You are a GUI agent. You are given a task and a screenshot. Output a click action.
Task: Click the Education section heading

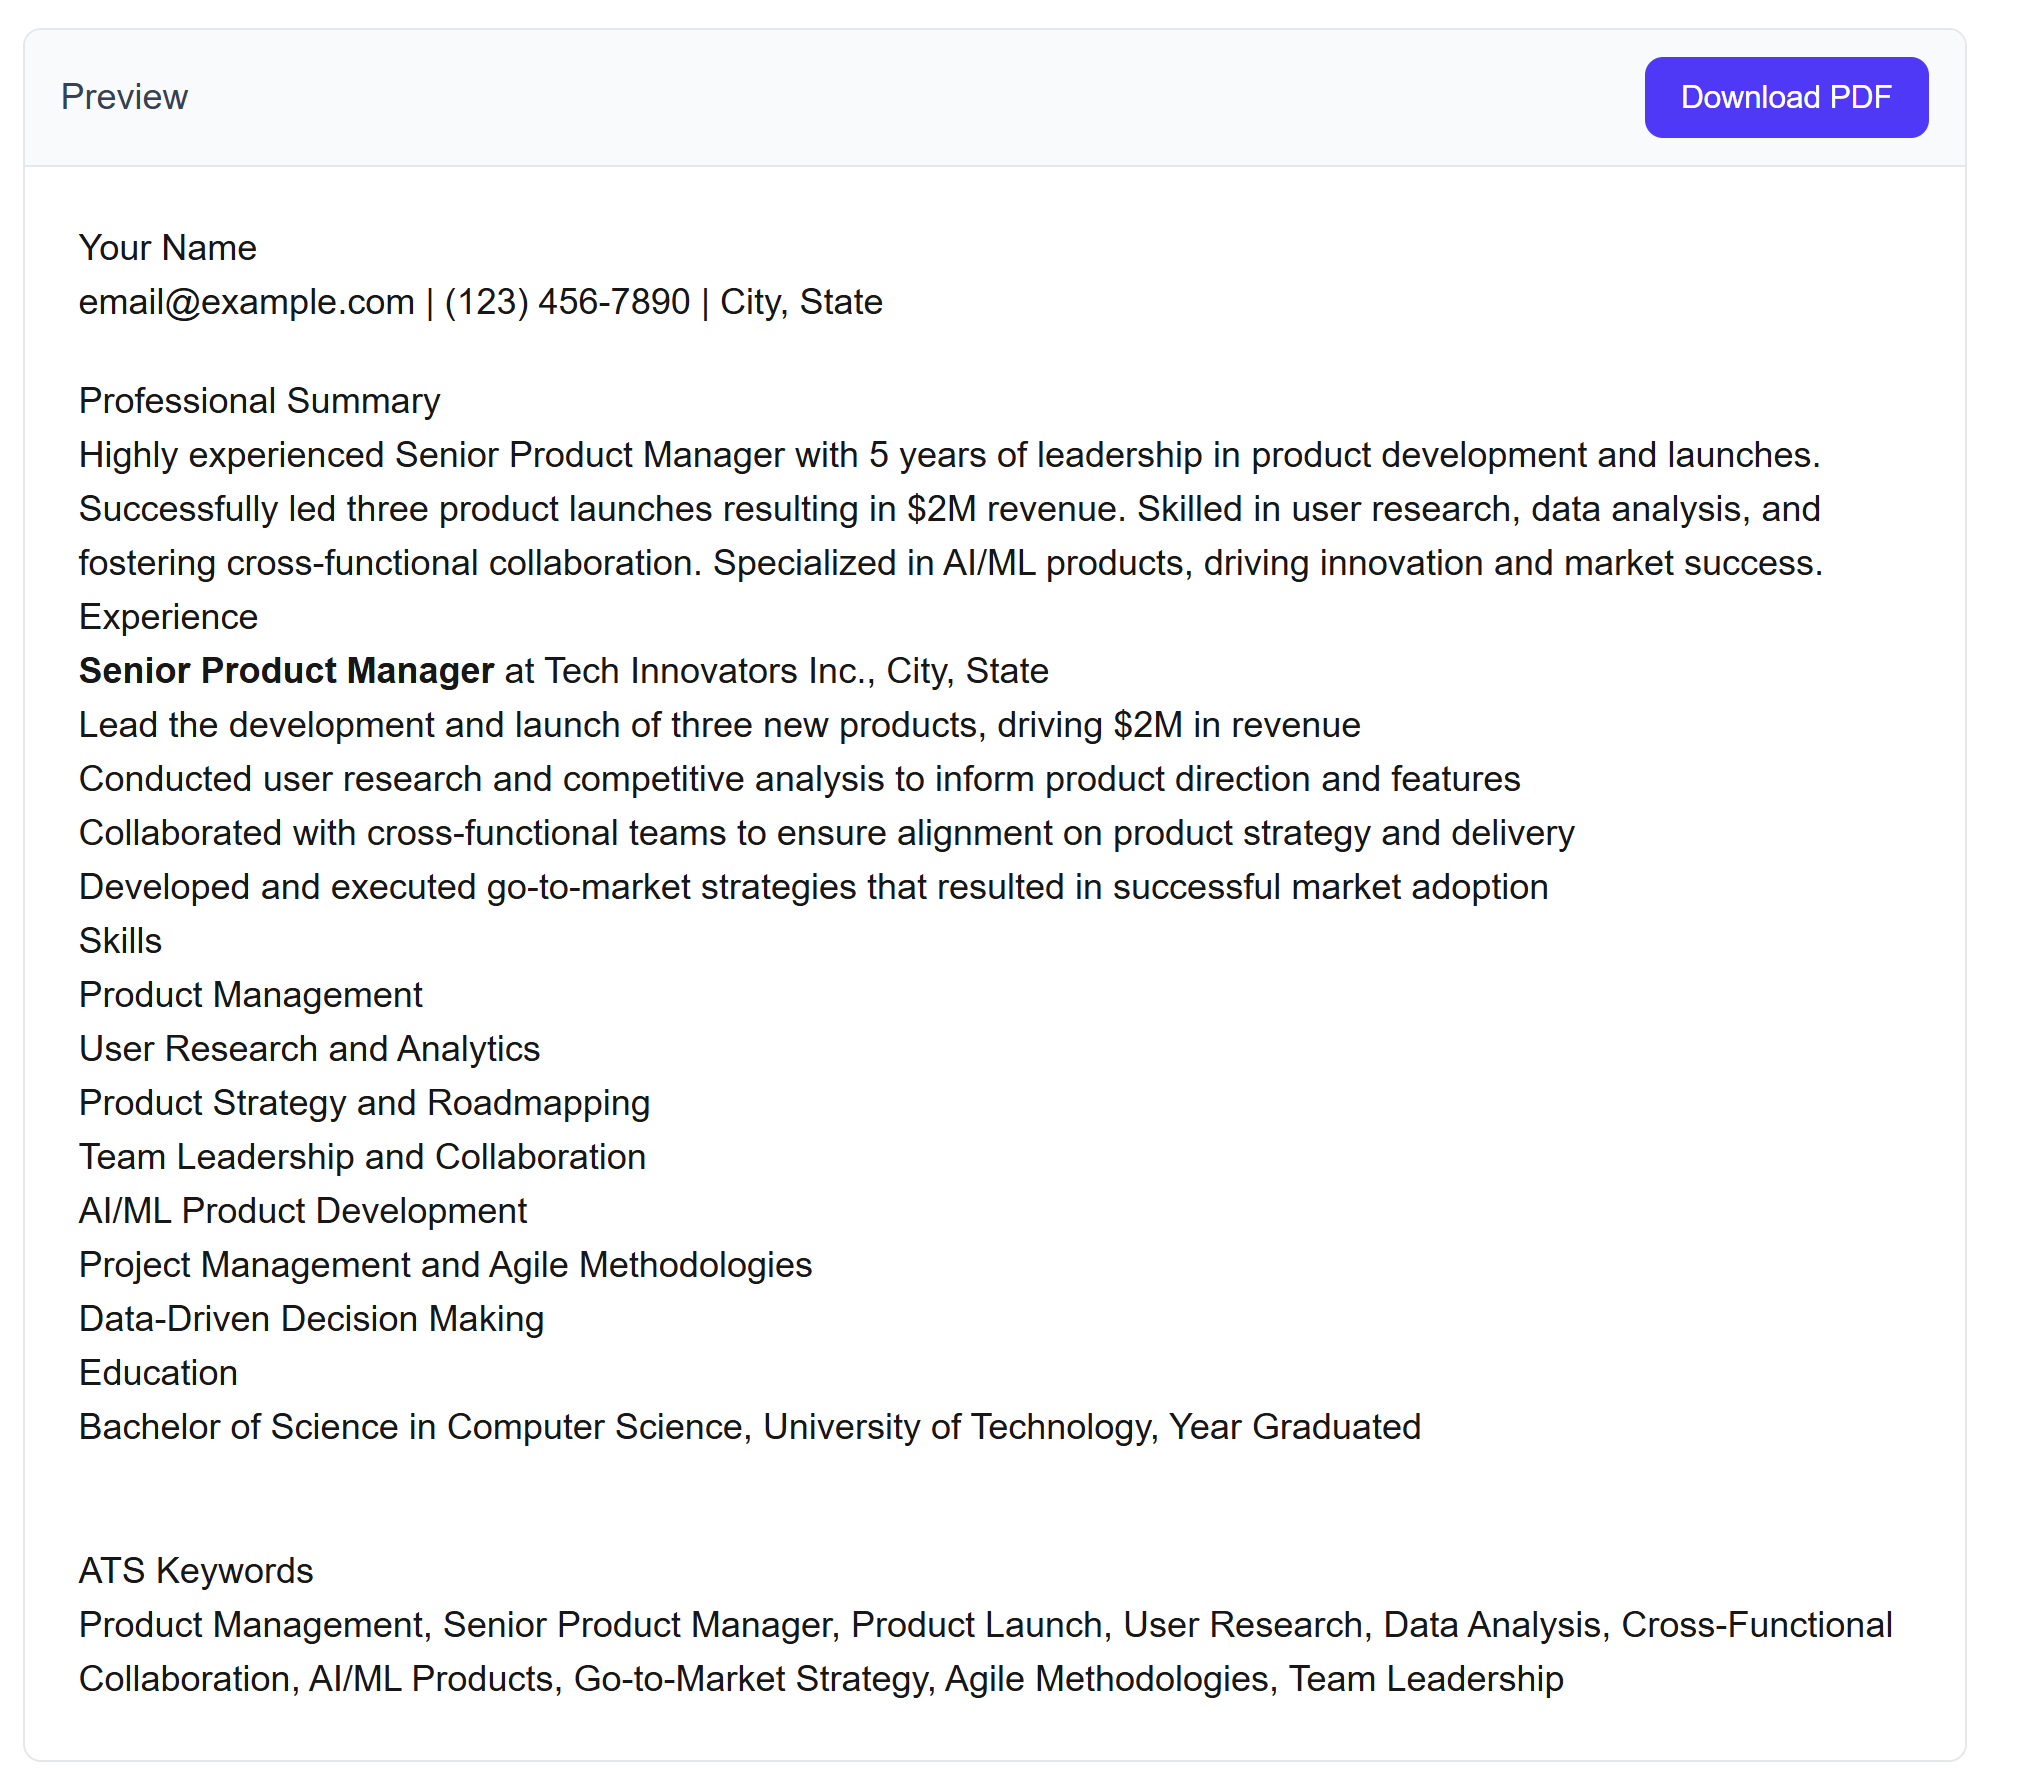[x=158, y=1373]
